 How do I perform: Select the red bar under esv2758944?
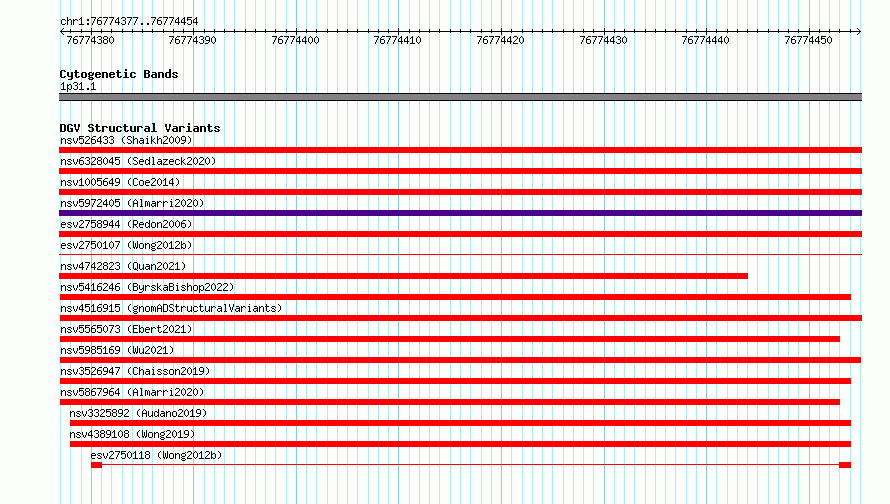[x=460, y=234]
